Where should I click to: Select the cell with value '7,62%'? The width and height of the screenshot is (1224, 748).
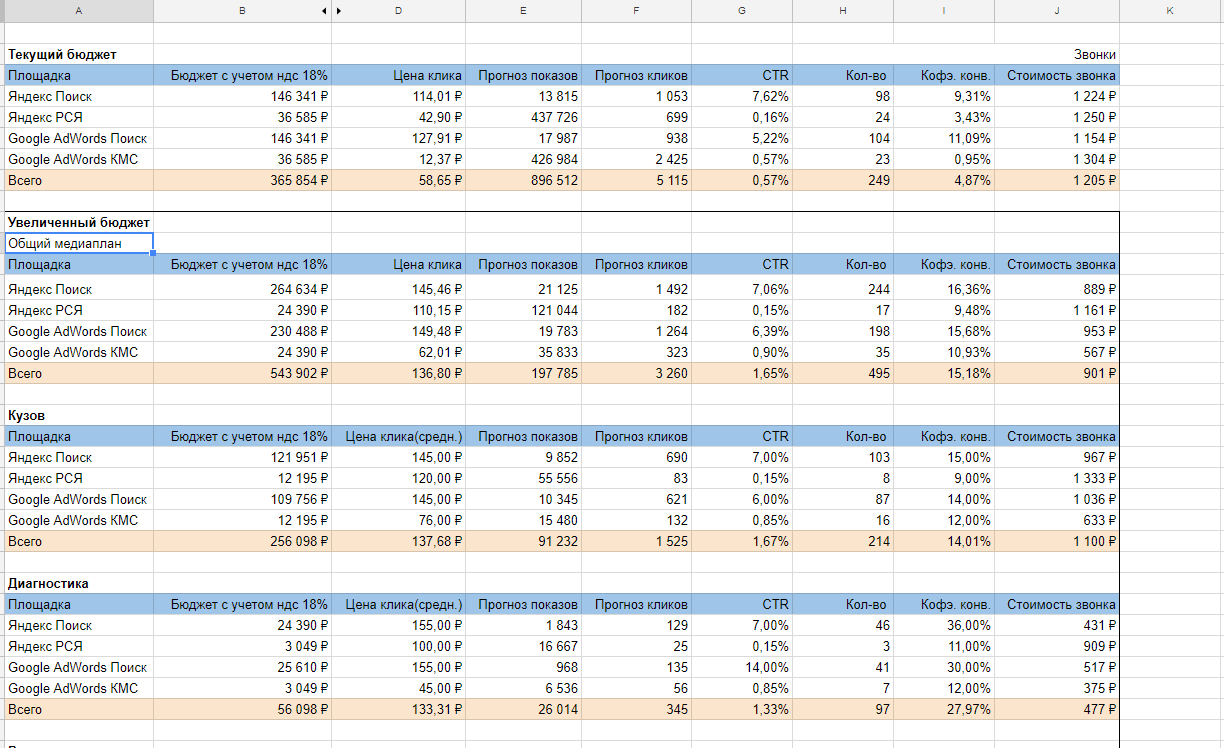[x=741, y=96]
